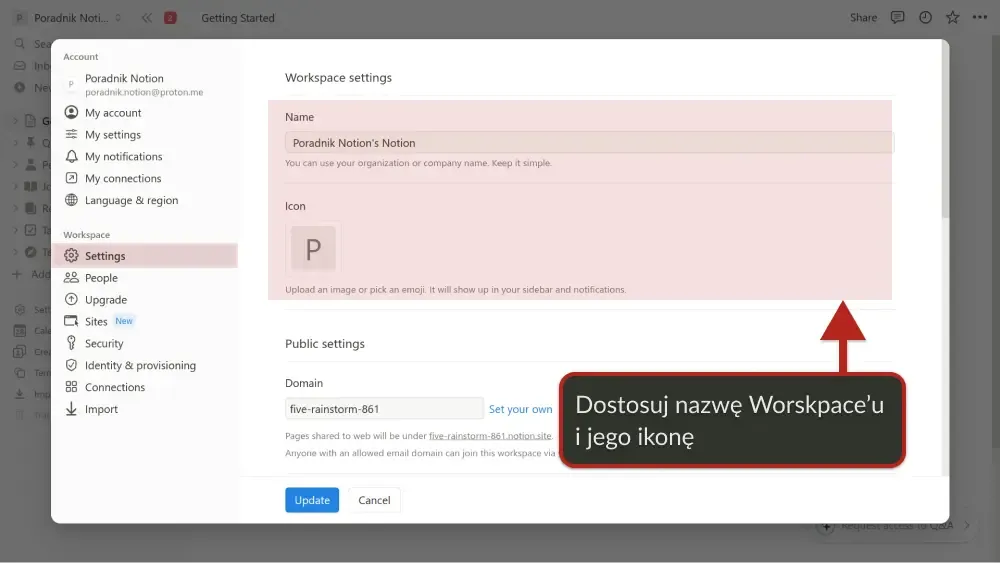Click the New badge next to Sites
Image resolution: width=1000 pixels, height=563 pixels.
click(x=124, y=321)
